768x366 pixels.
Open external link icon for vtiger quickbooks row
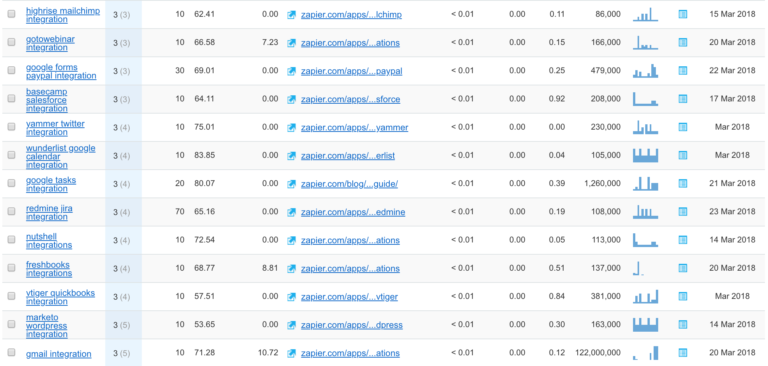click(x=291, y=297)
